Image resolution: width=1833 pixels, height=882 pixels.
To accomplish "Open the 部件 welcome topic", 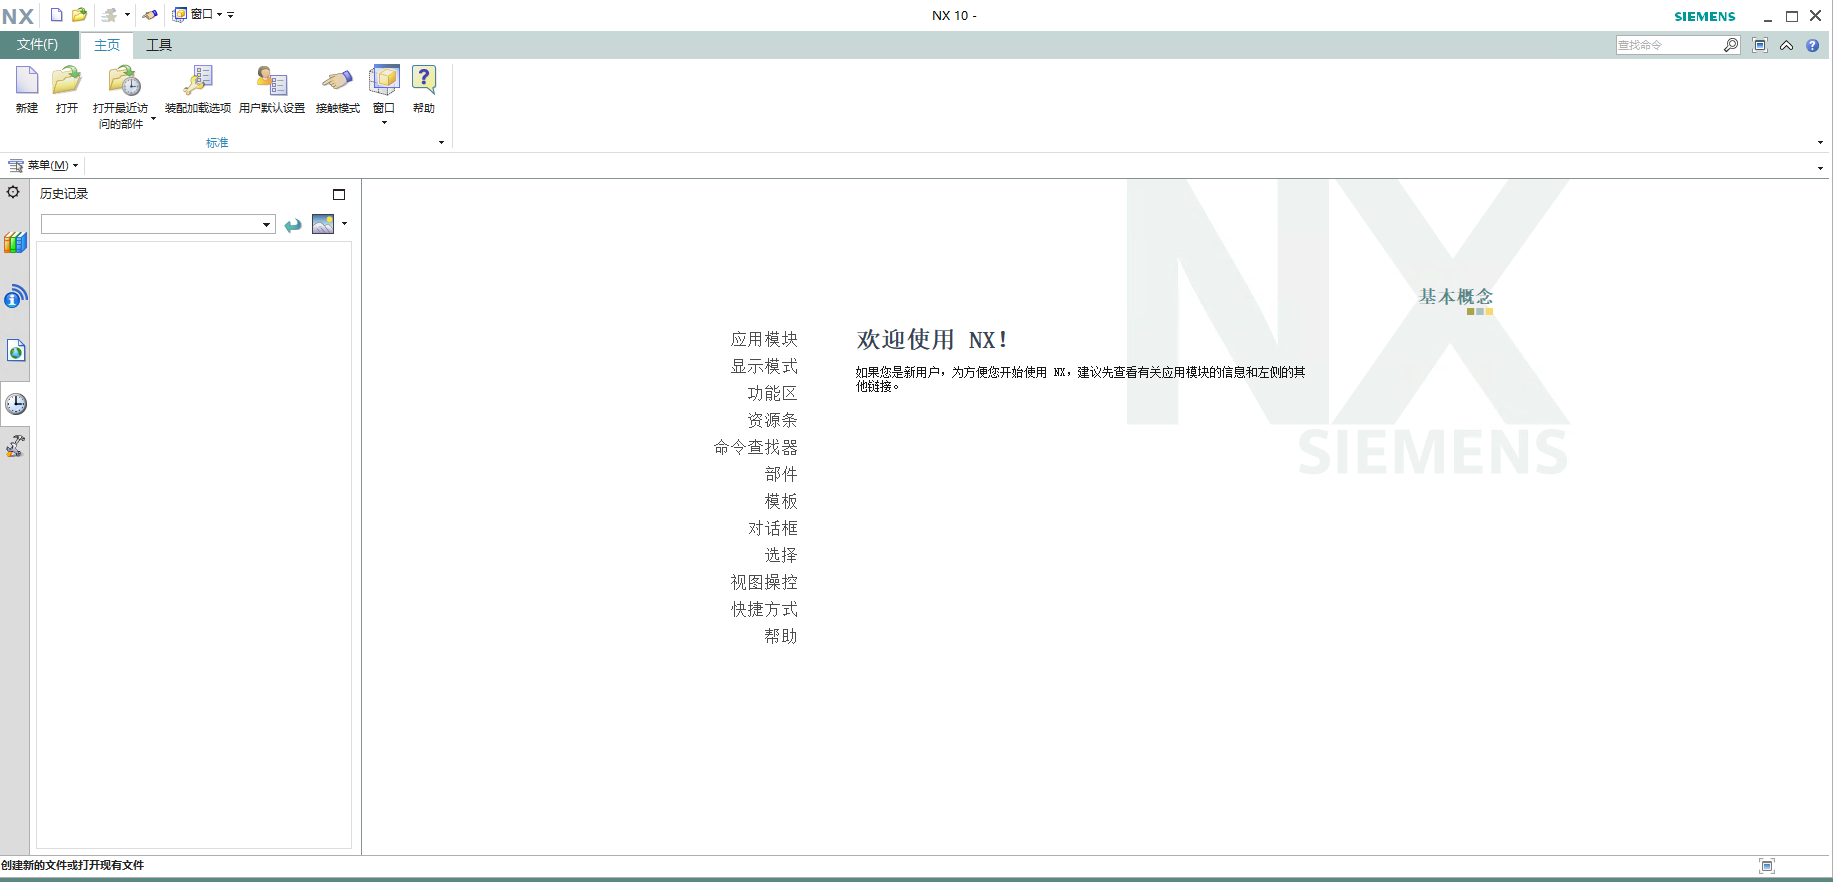I will (x=781, y=474).
